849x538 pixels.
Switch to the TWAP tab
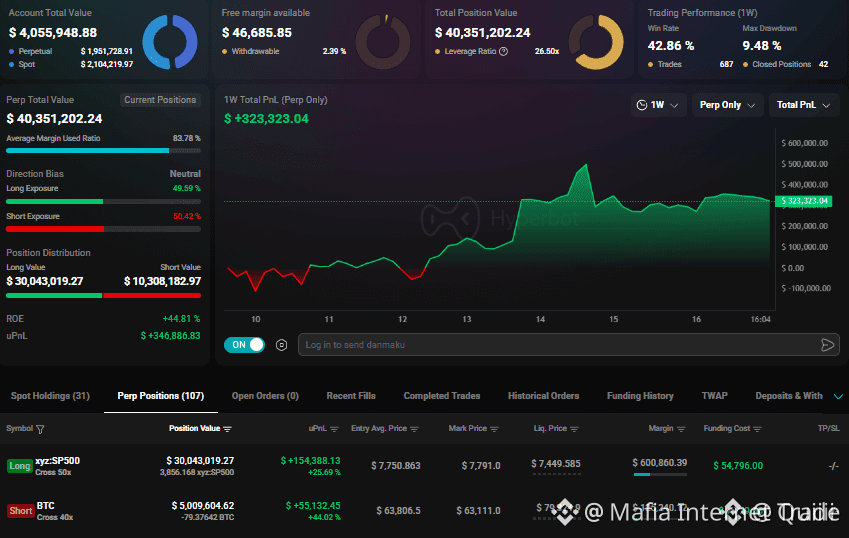pos(715,396)
